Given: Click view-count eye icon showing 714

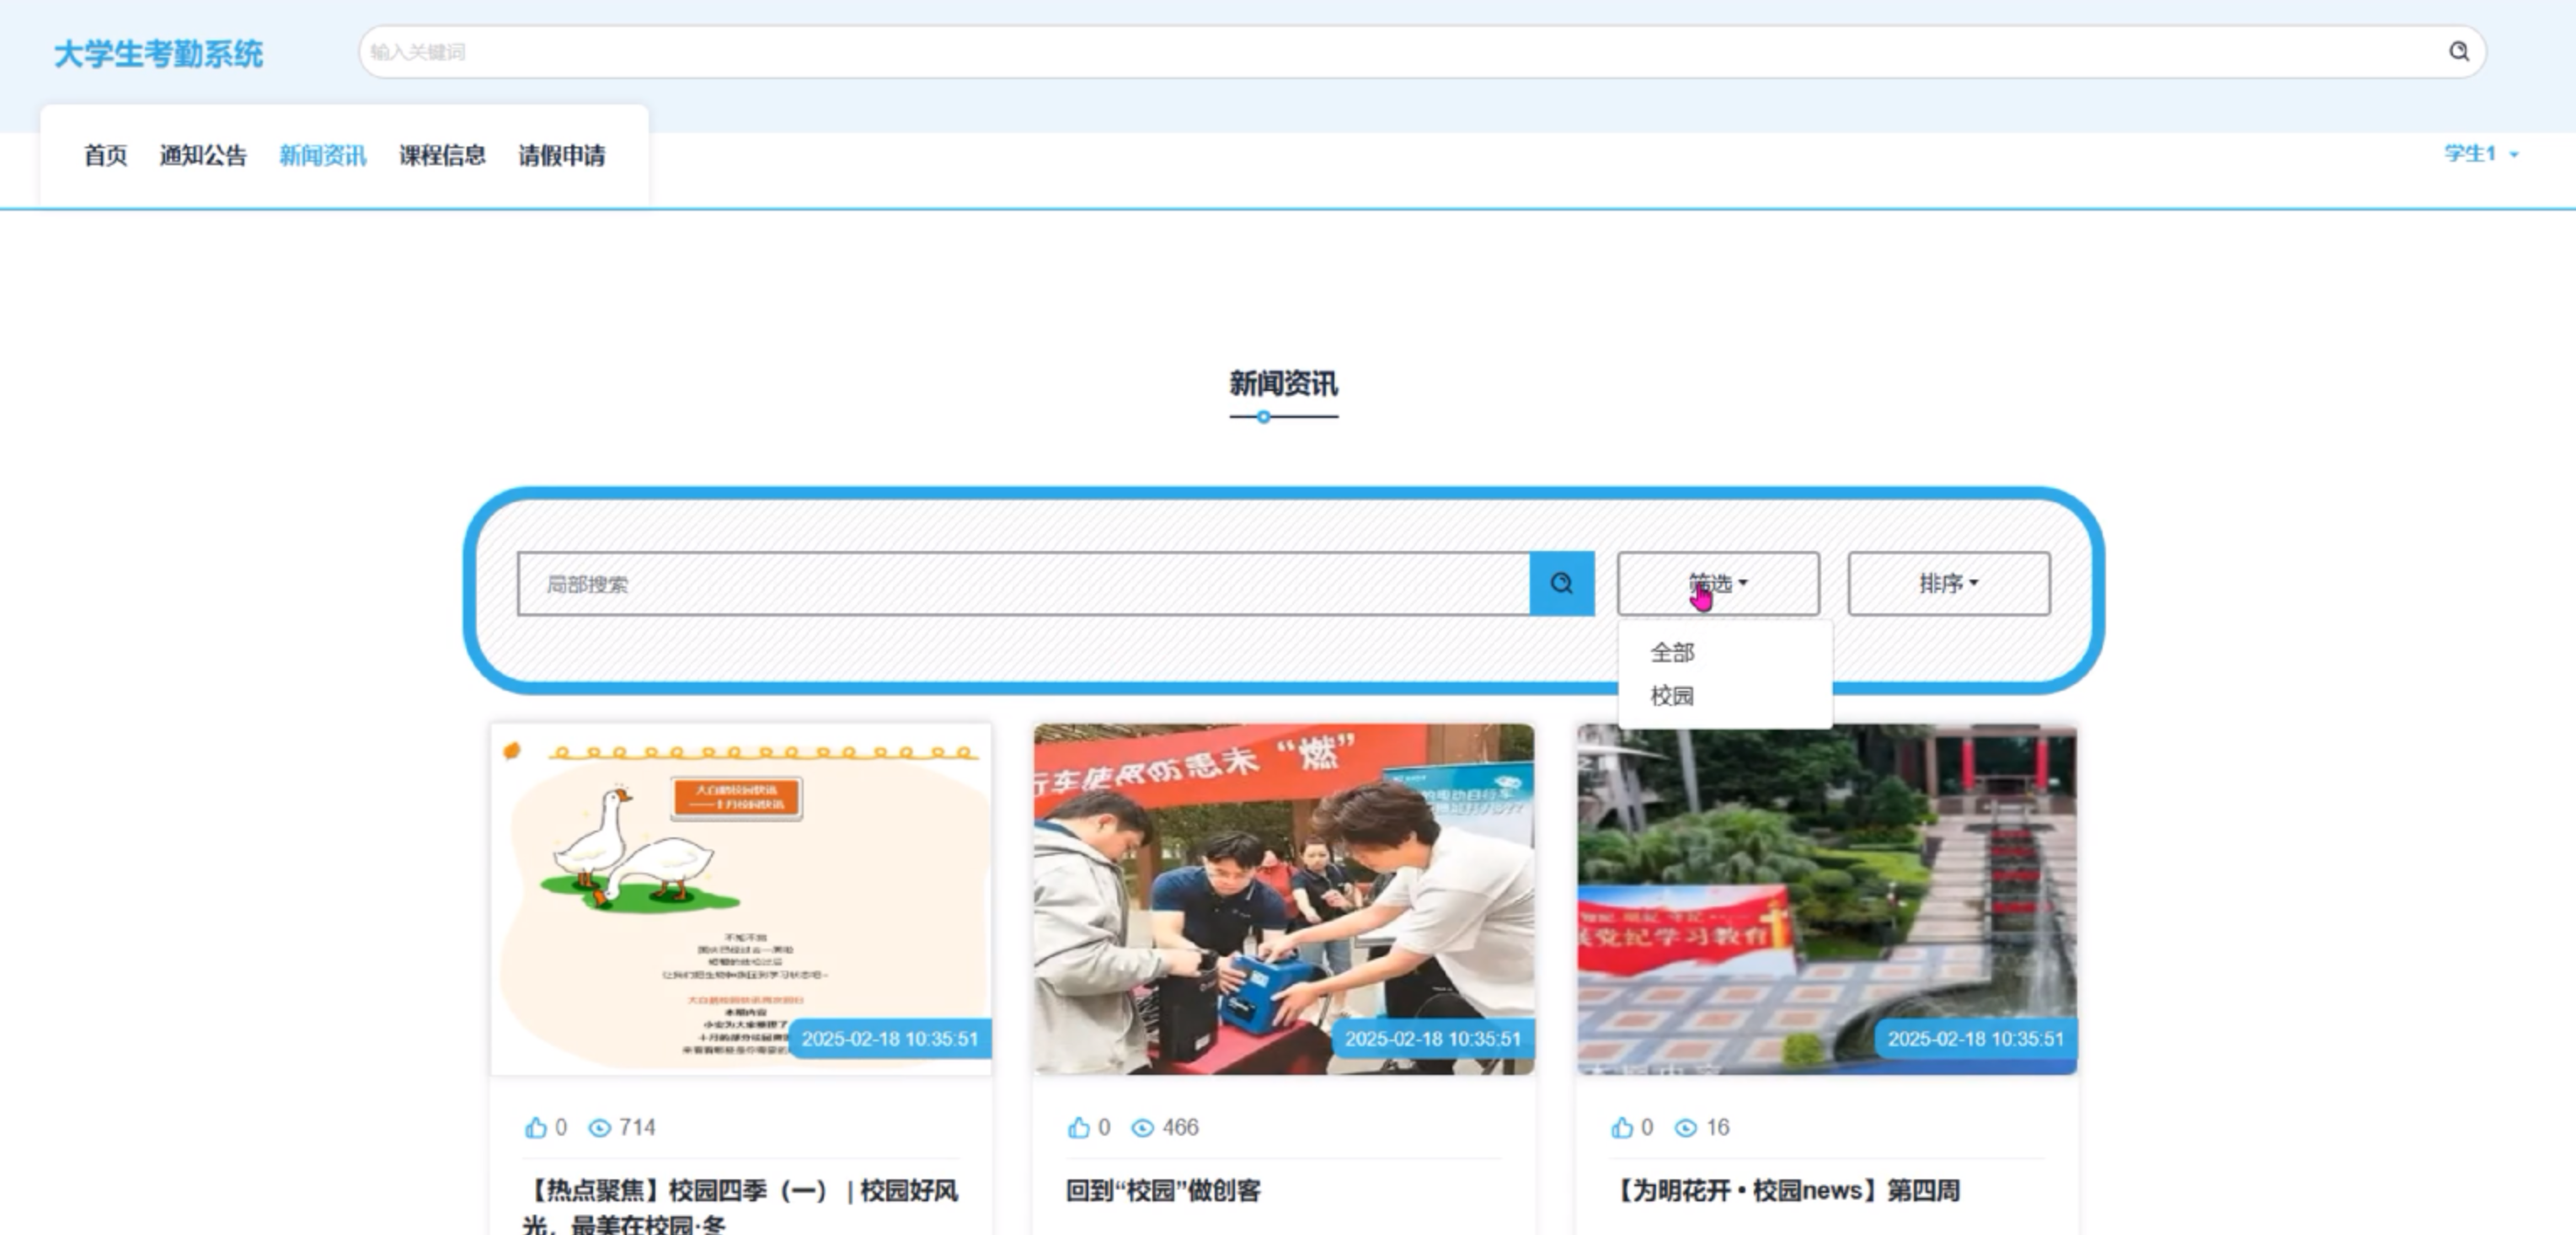Looking at the screenshot, I should (600, 1128).
